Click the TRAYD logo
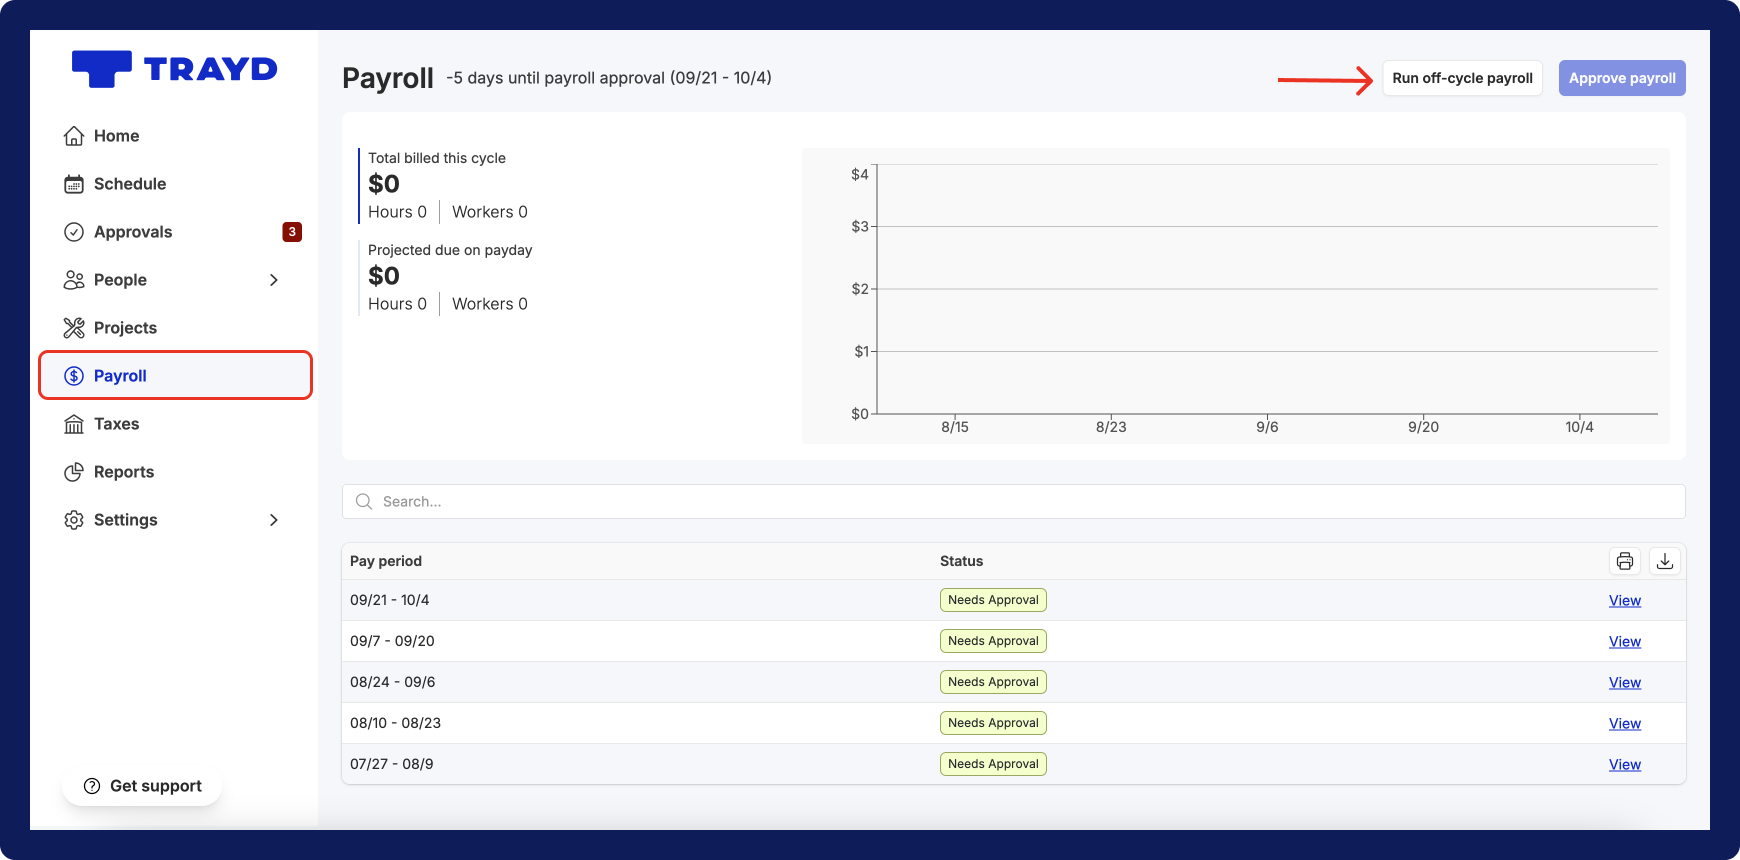The width and height of the screenshot is (1740, 860). point(175,69)
